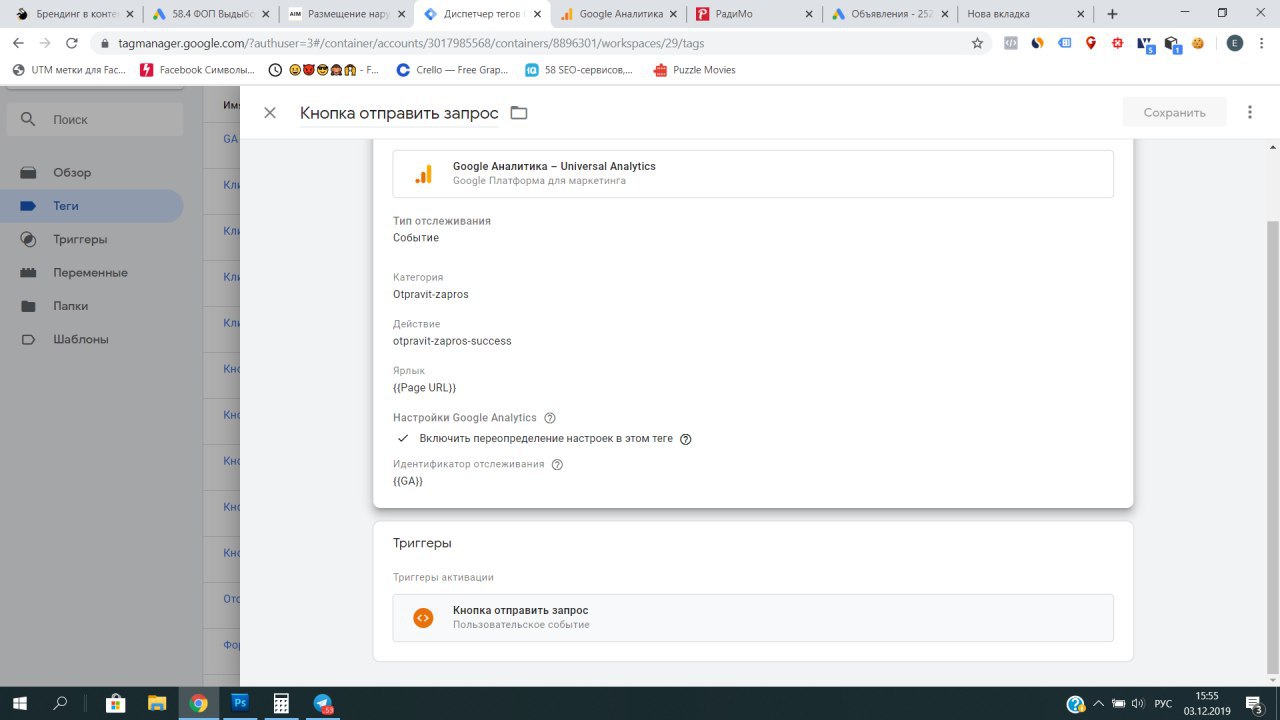Screen dimensions: 1280x720
Task: Click the folder icon next to tag name
Action: [x=518, y=113]
